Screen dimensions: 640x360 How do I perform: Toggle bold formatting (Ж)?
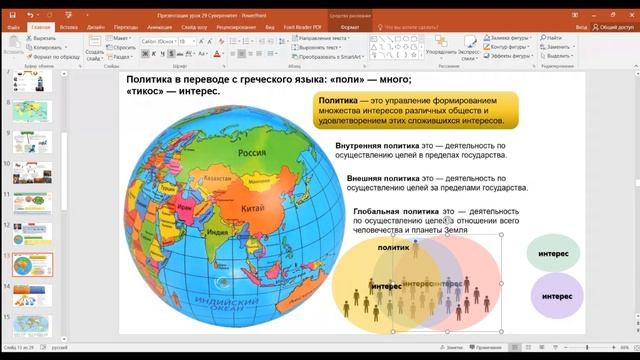coord(145,54)
